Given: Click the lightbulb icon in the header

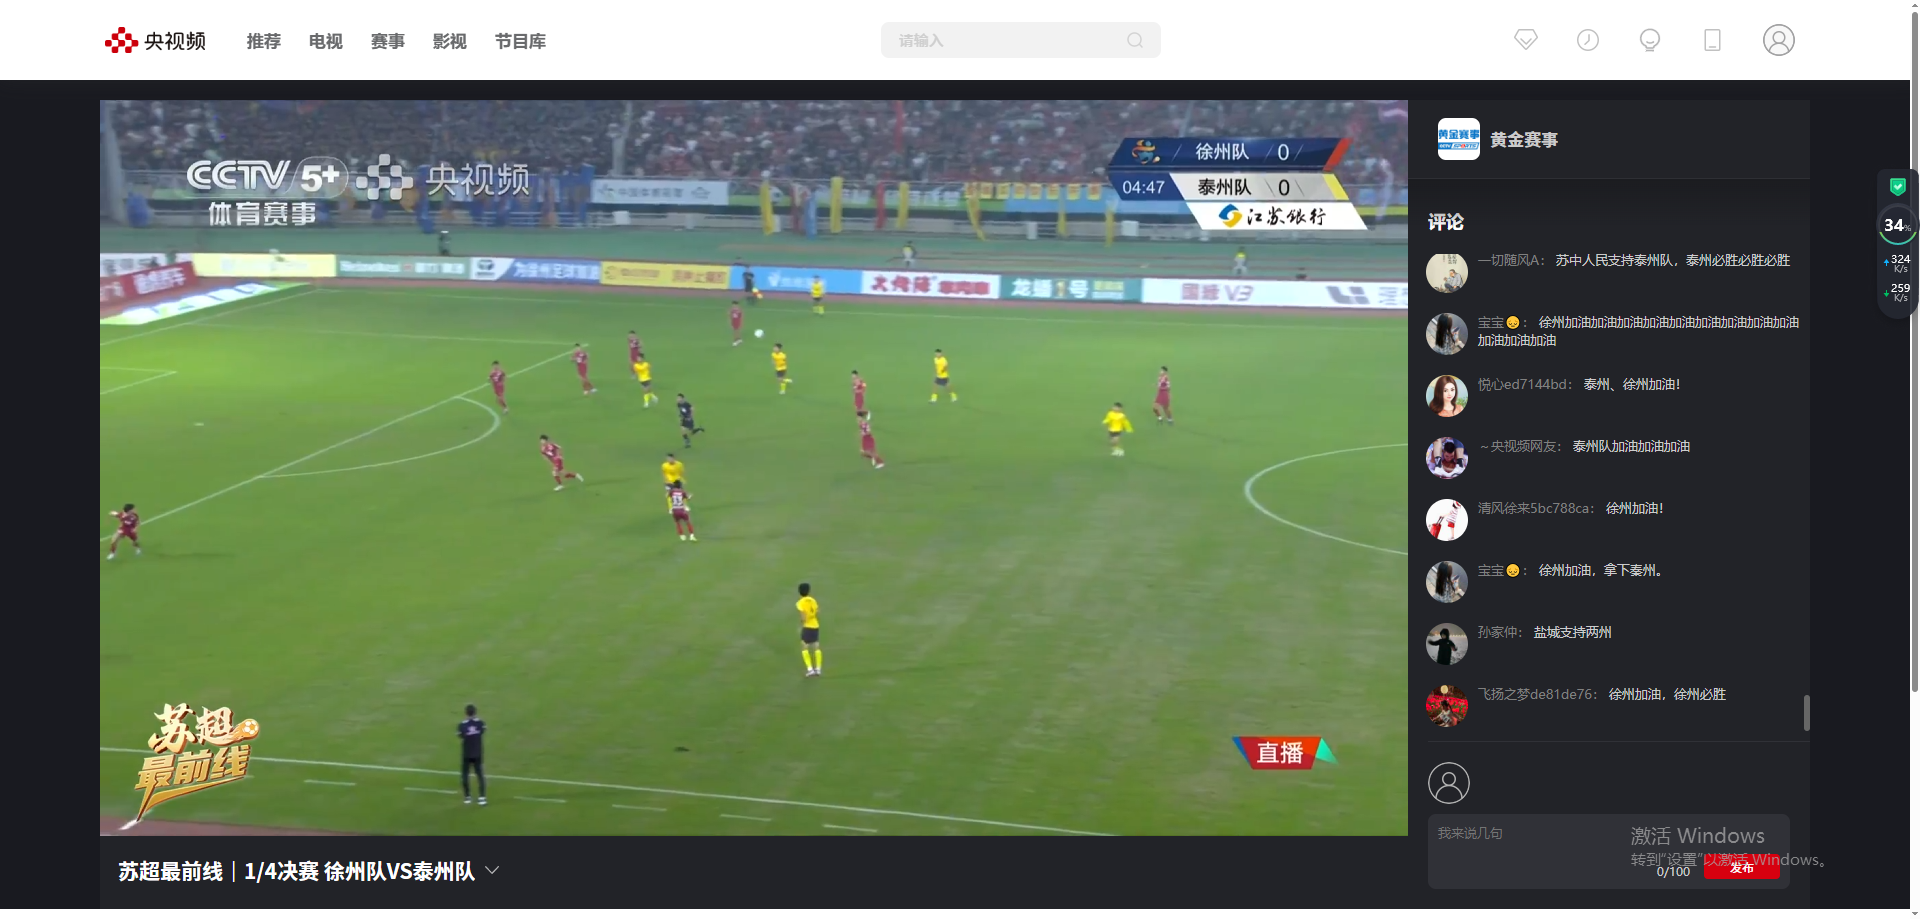Looking at the screenshot, I should click(1650, 40).
